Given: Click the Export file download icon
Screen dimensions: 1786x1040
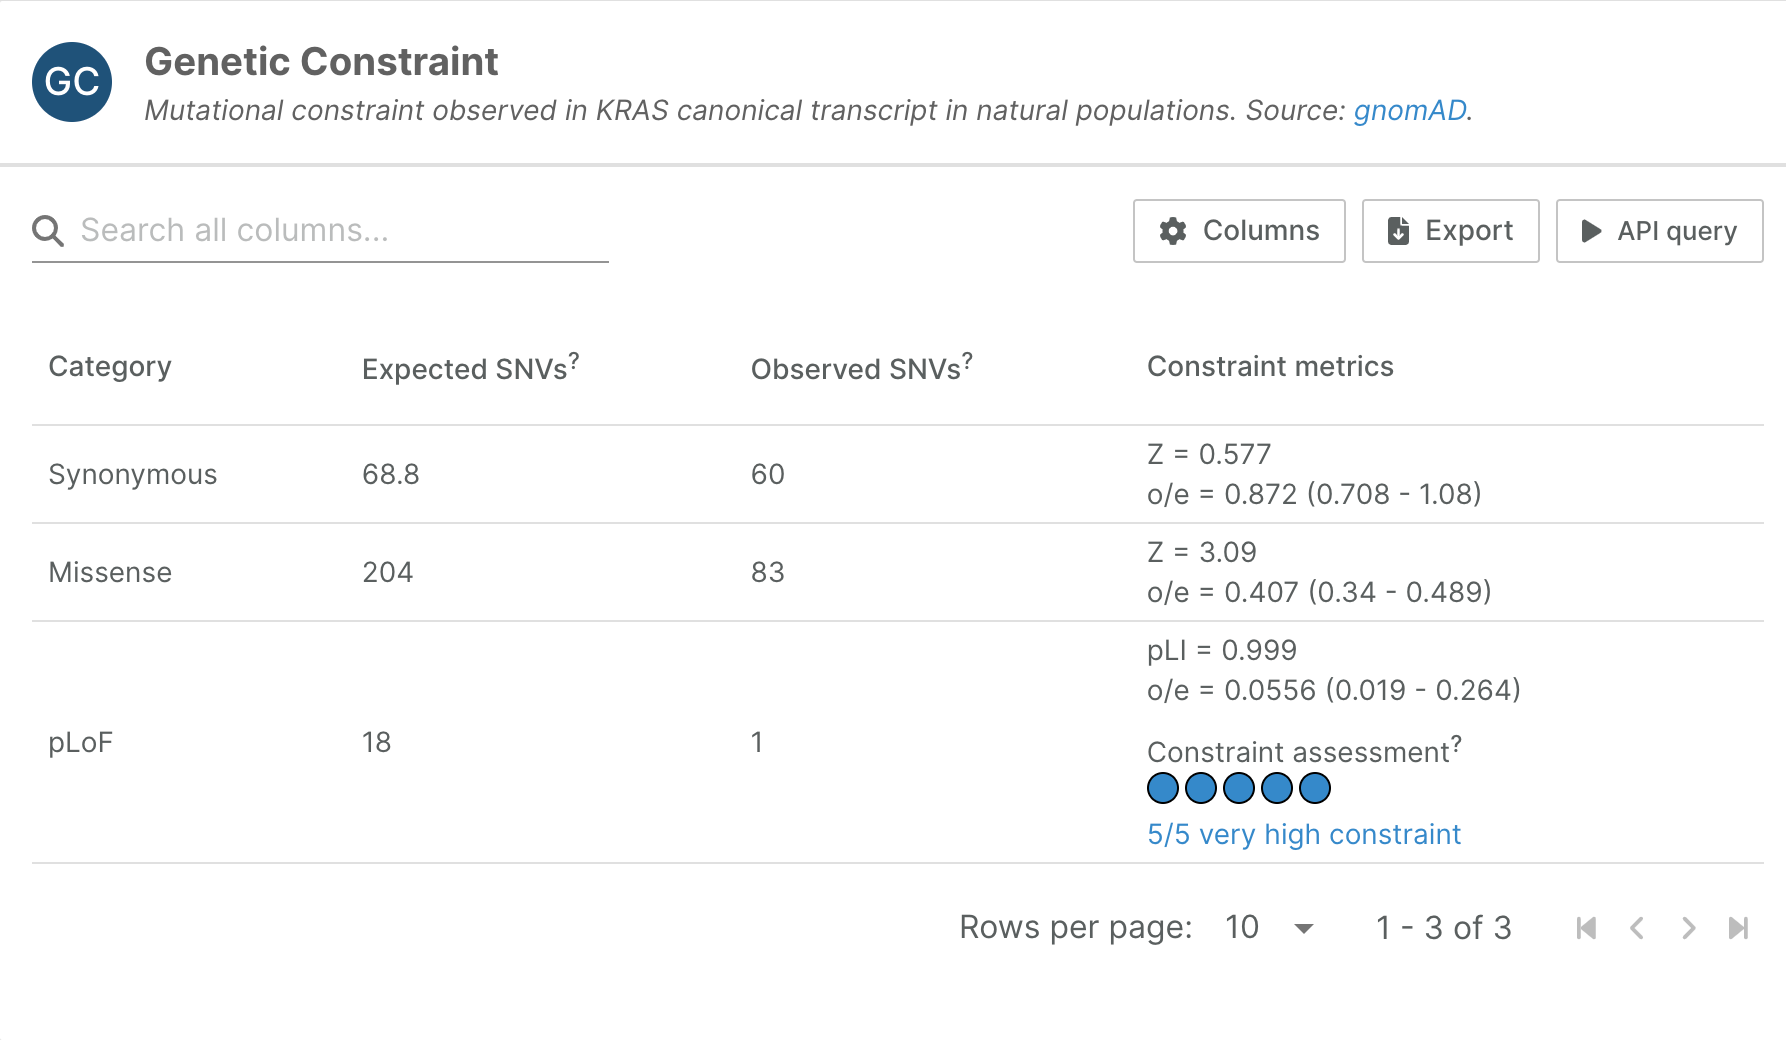Looking at the screenshot, I should [1398, 231].
